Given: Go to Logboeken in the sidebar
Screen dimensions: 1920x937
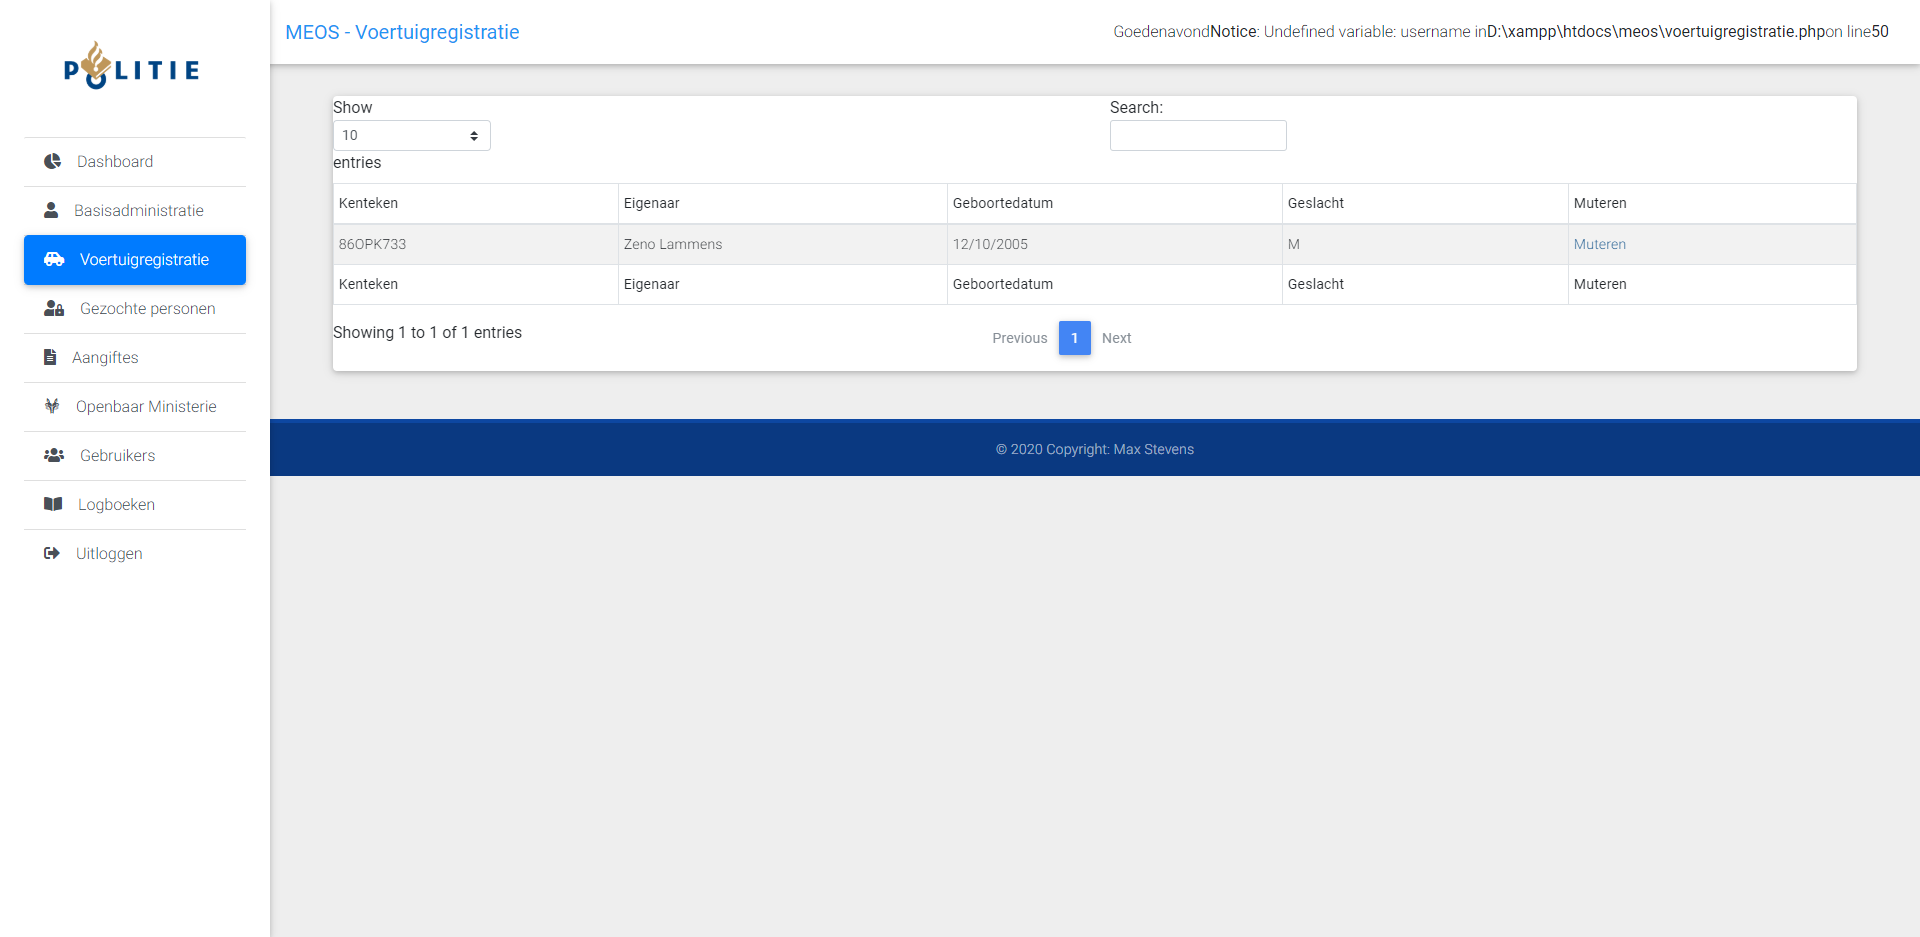Looking at the screenshot, I should point(116,504).
